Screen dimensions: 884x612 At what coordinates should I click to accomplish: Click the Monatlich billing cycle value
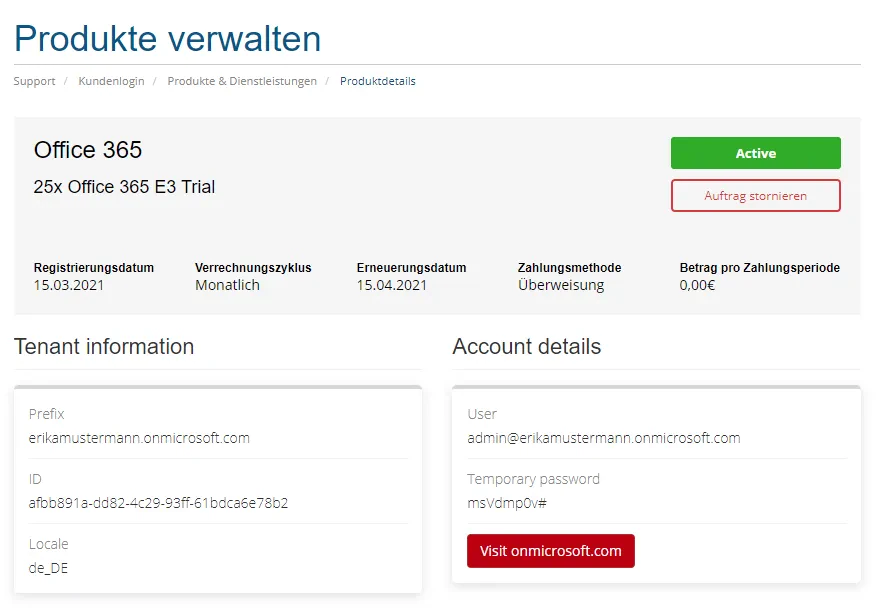(x=227, y=285)
